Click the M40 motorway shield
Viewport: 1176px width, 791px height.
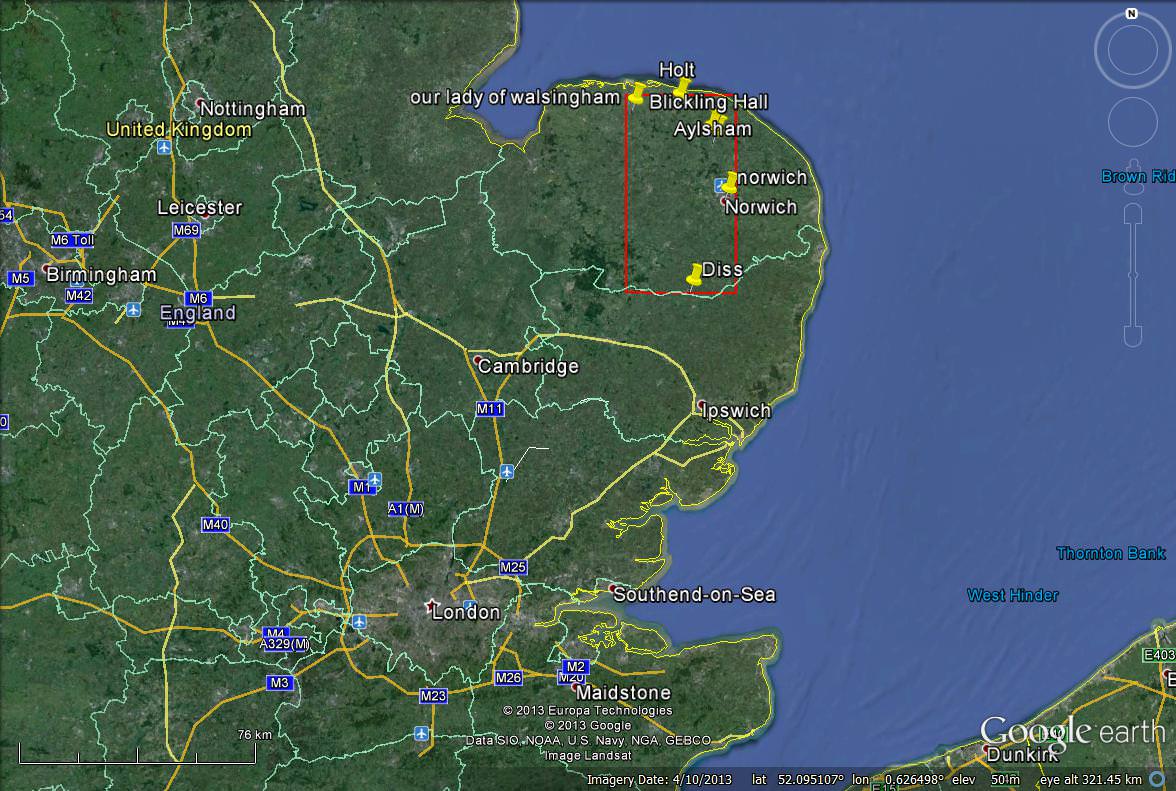[215, 525]
